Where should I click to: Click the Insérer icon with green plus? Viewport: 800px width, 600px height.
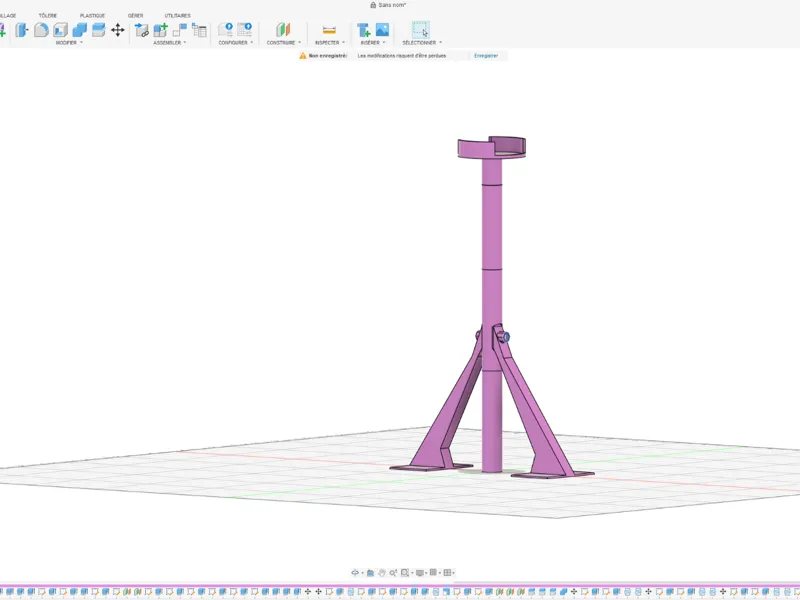pos(363,30)
